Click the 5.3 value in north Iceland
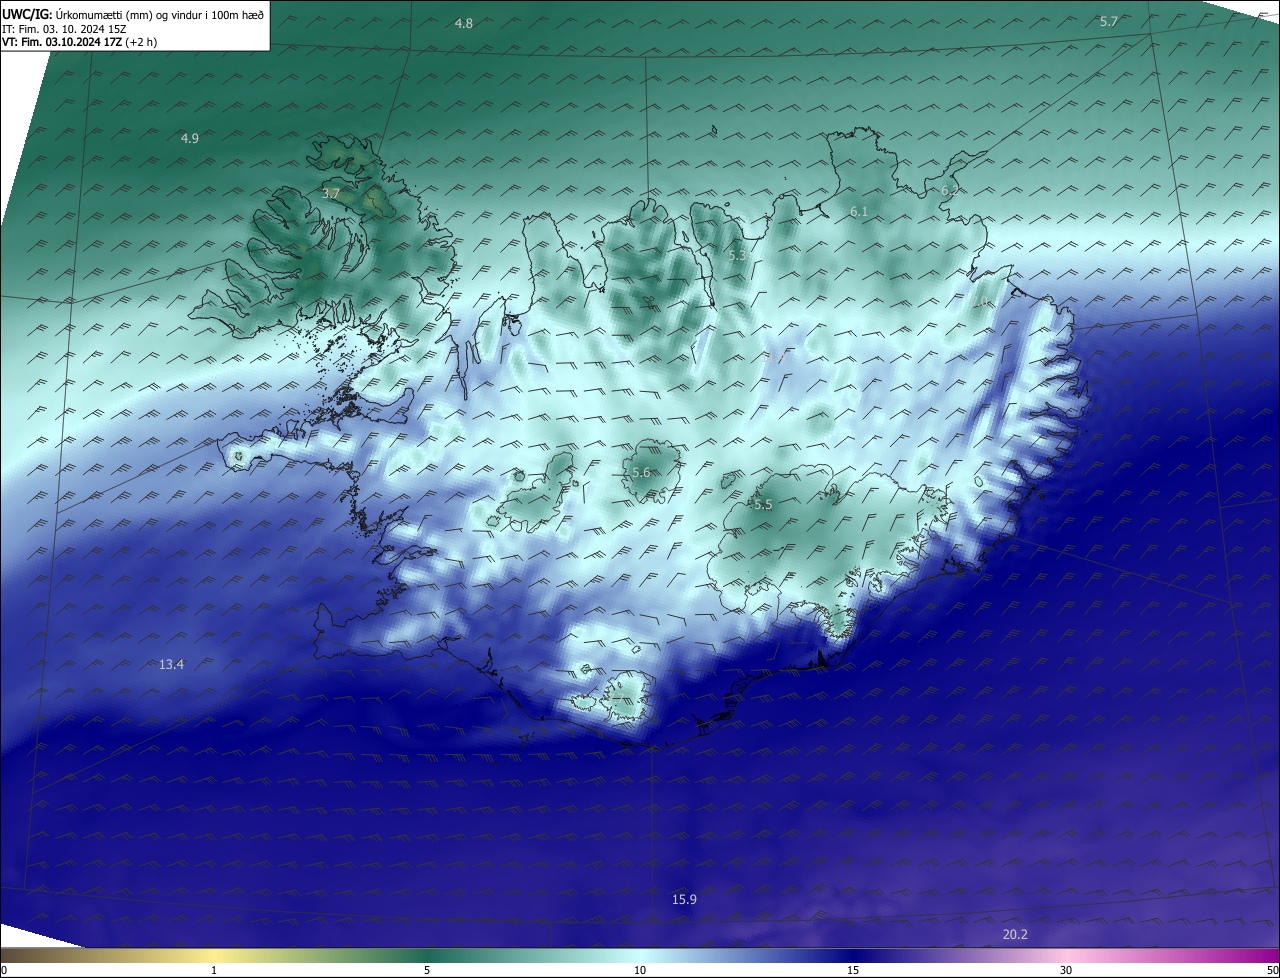 (x=737, y=256)
